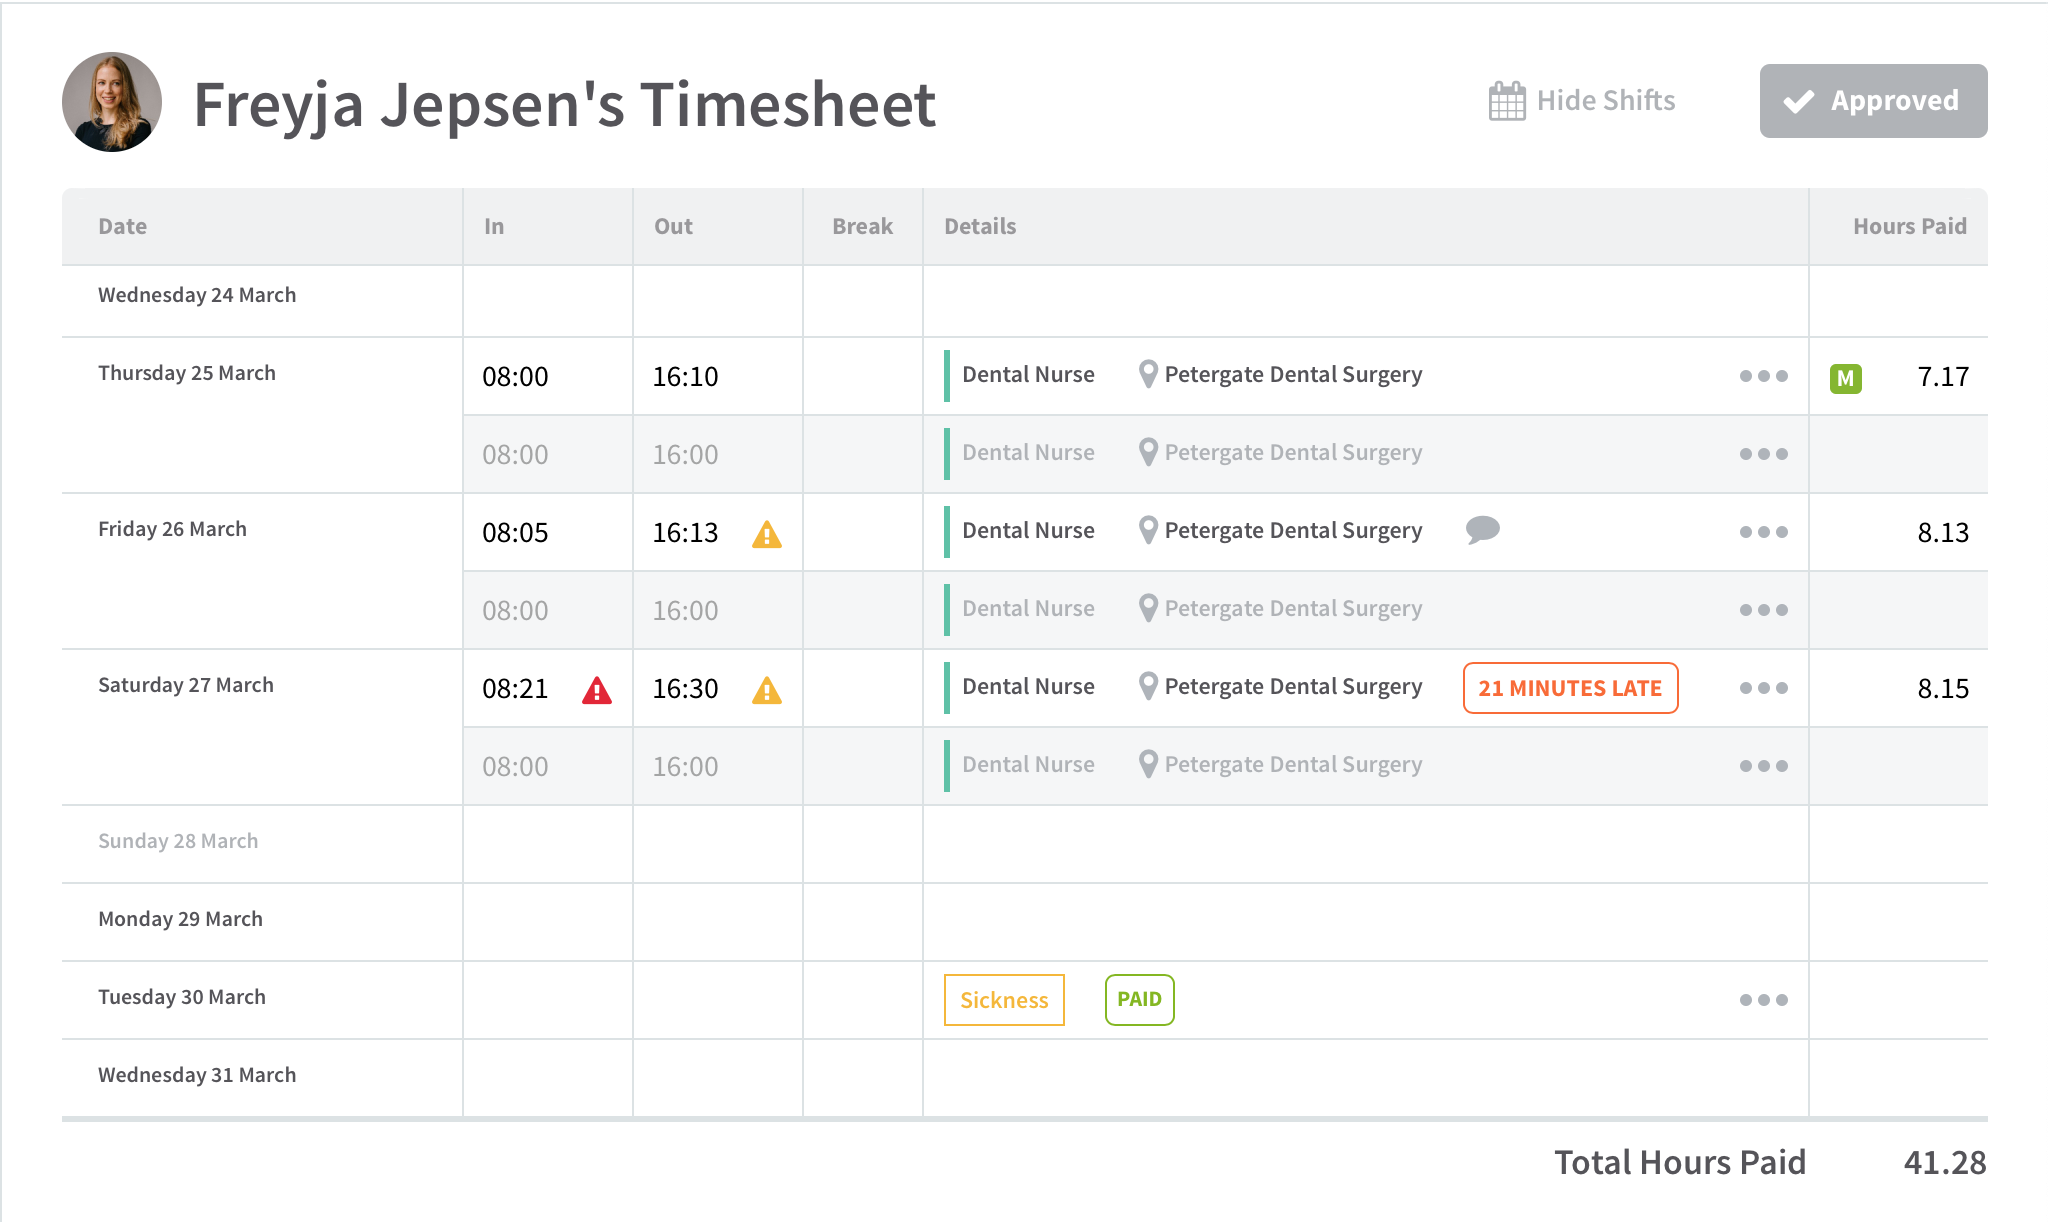The image size is (2048, 1222).
Task: Select the 08:00 In time on Thursday 25 March
Action: 514,377
